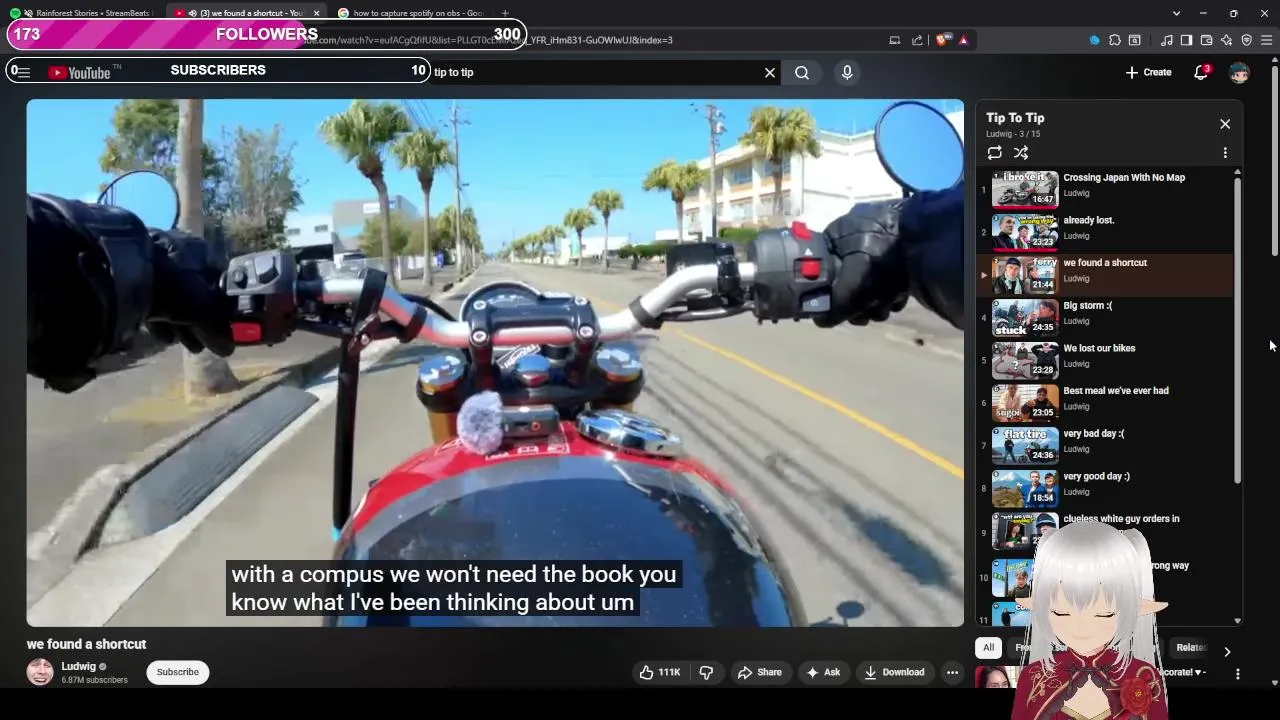Viewport: 1280px width, 720px height.
Task: Open 'clueless white guy orders in' video
Action: tap(1104, 531)
